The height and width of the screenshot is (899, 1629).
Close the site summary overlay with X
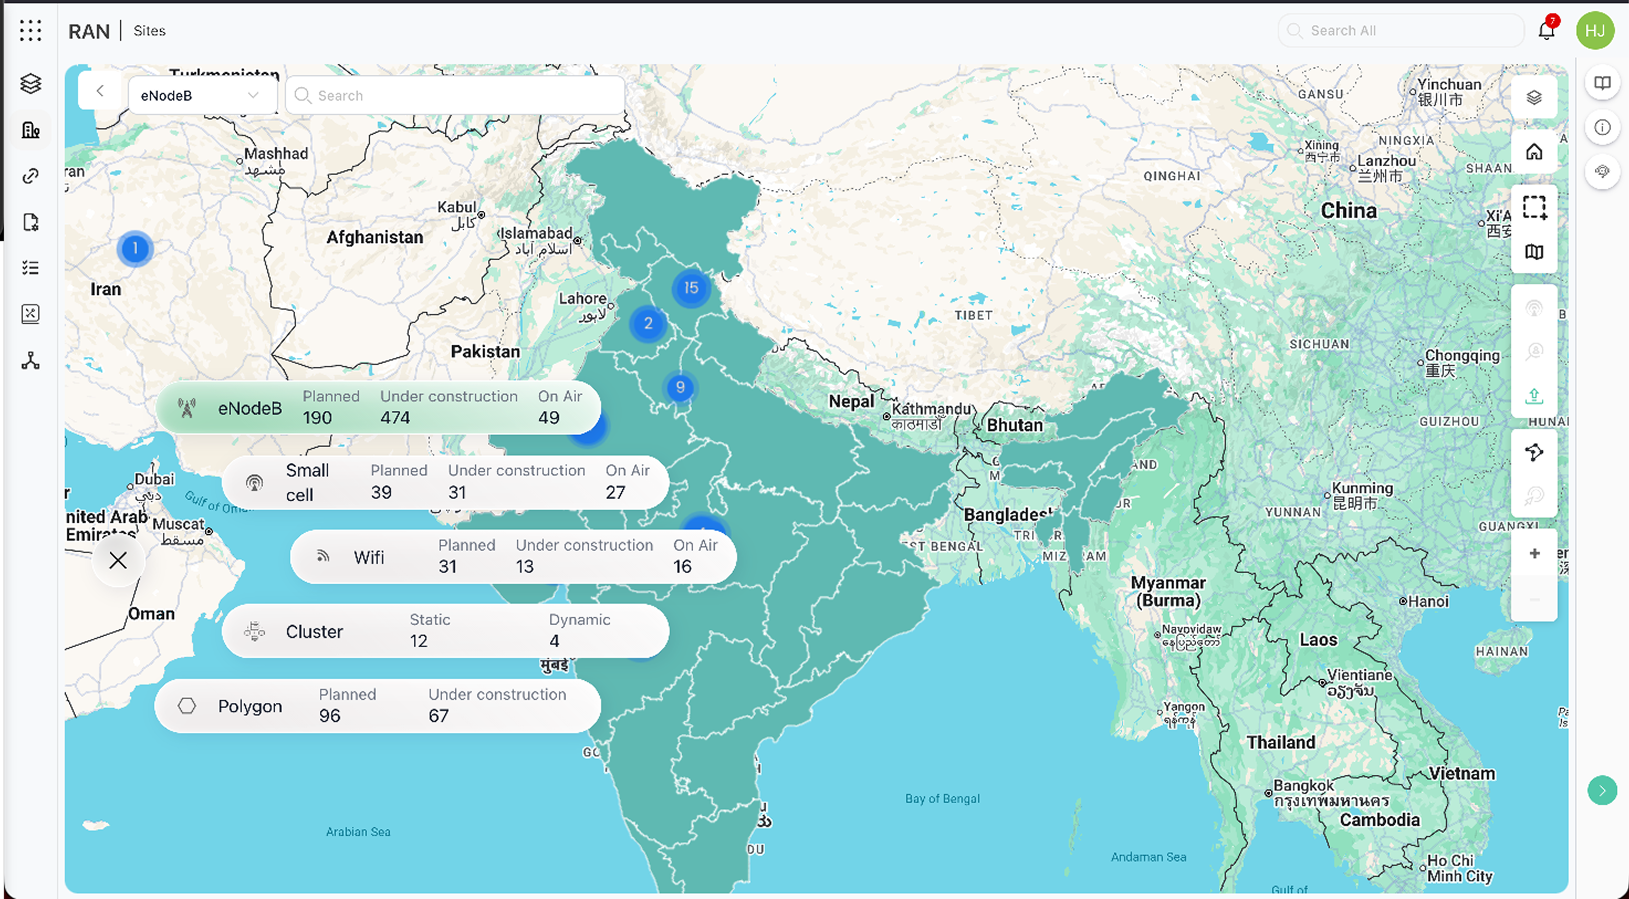tap(118, 560)
